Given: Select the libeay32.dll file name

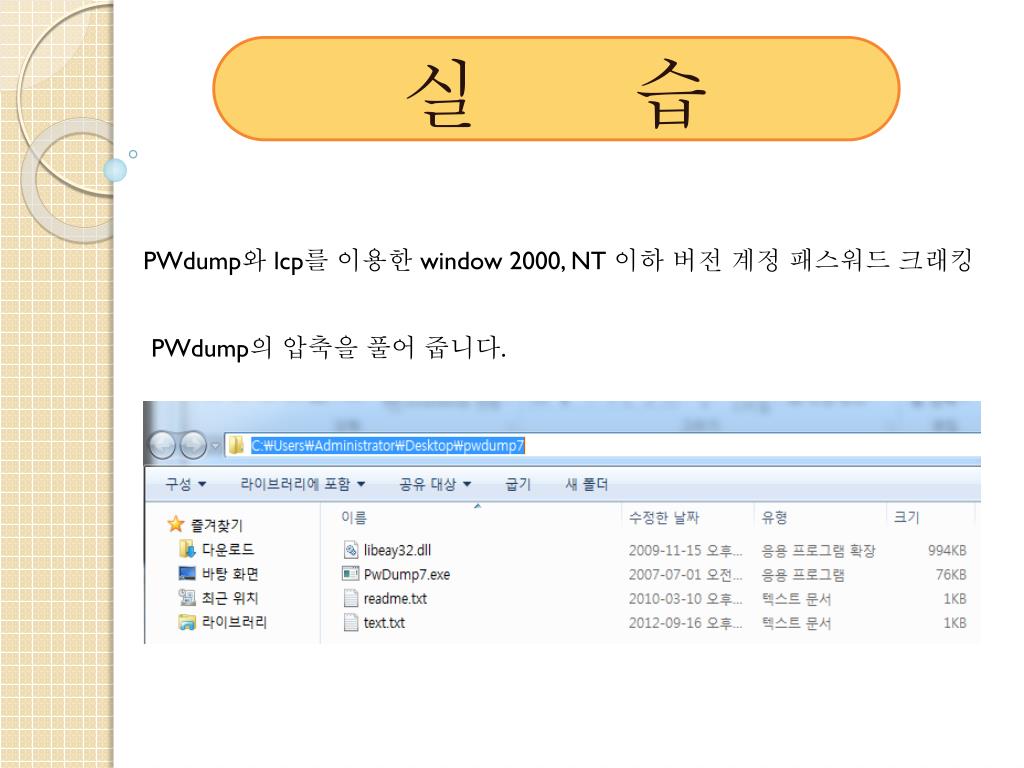Looking at the screenshot, I should point(397,551).
